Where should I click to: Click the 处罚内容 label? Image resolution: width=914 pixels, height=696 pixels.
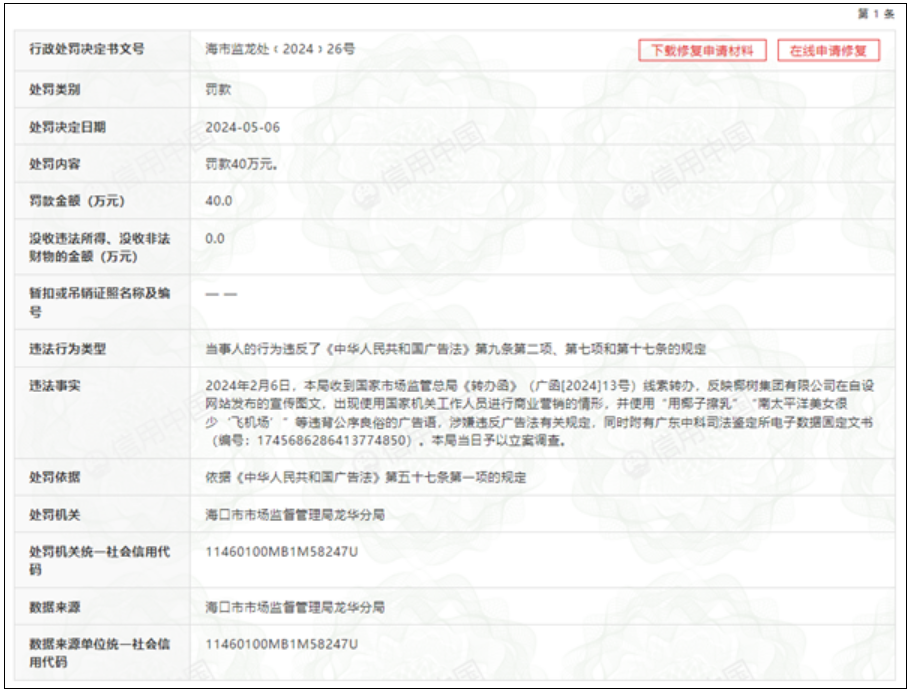coord(55,164)
